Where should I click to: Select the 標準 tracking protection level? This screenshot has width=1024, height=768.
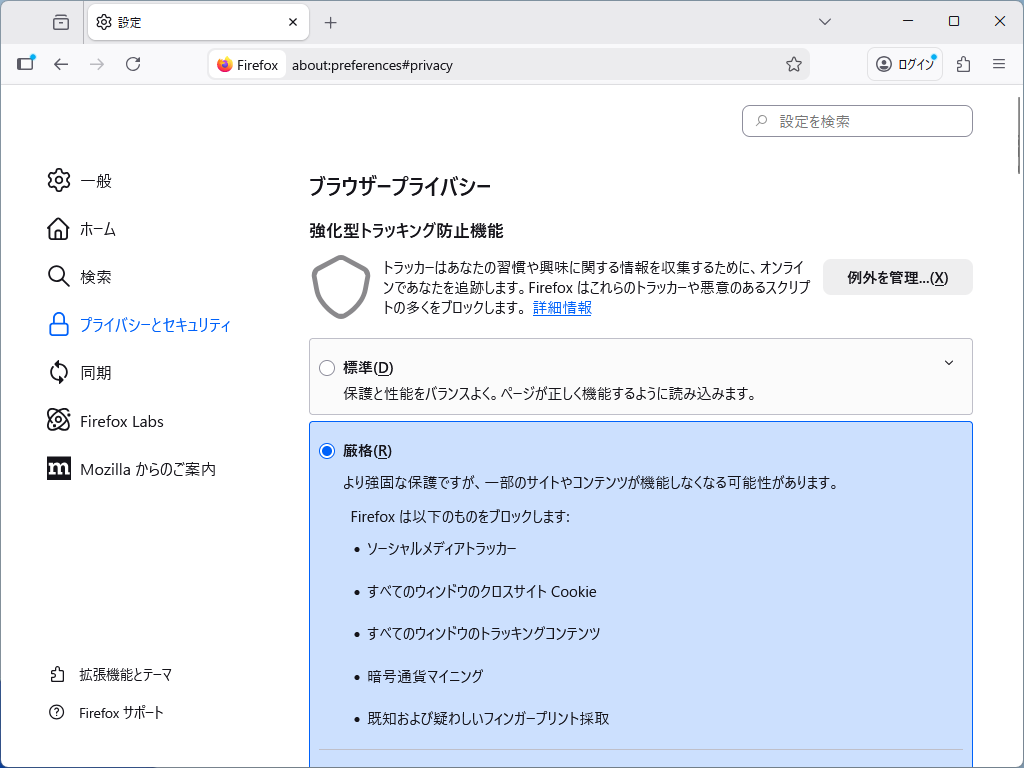327,367
